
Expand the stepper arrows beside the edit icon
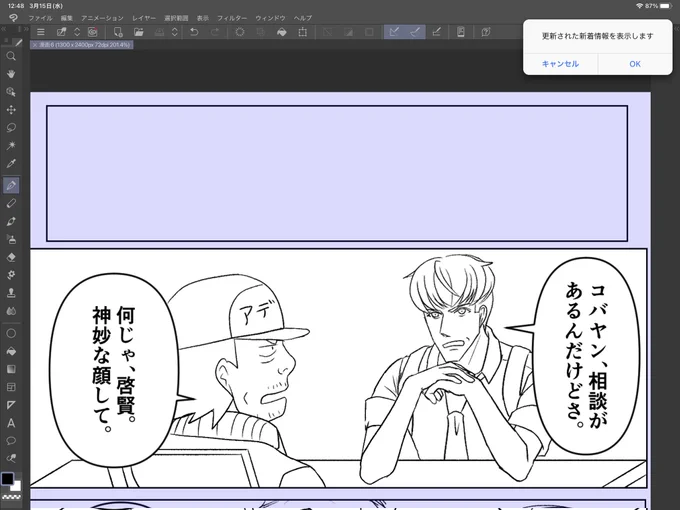point(77,32)
